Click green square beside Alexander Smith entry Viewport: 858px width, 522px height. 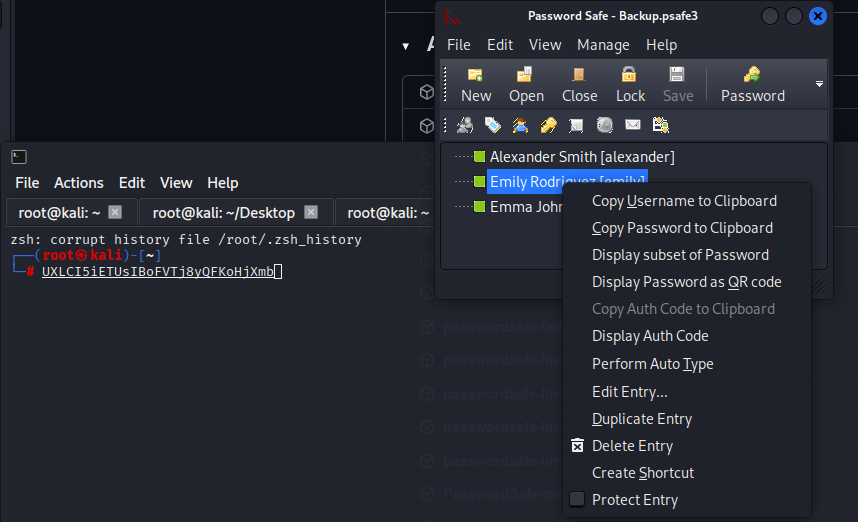(x=479, y=157)
